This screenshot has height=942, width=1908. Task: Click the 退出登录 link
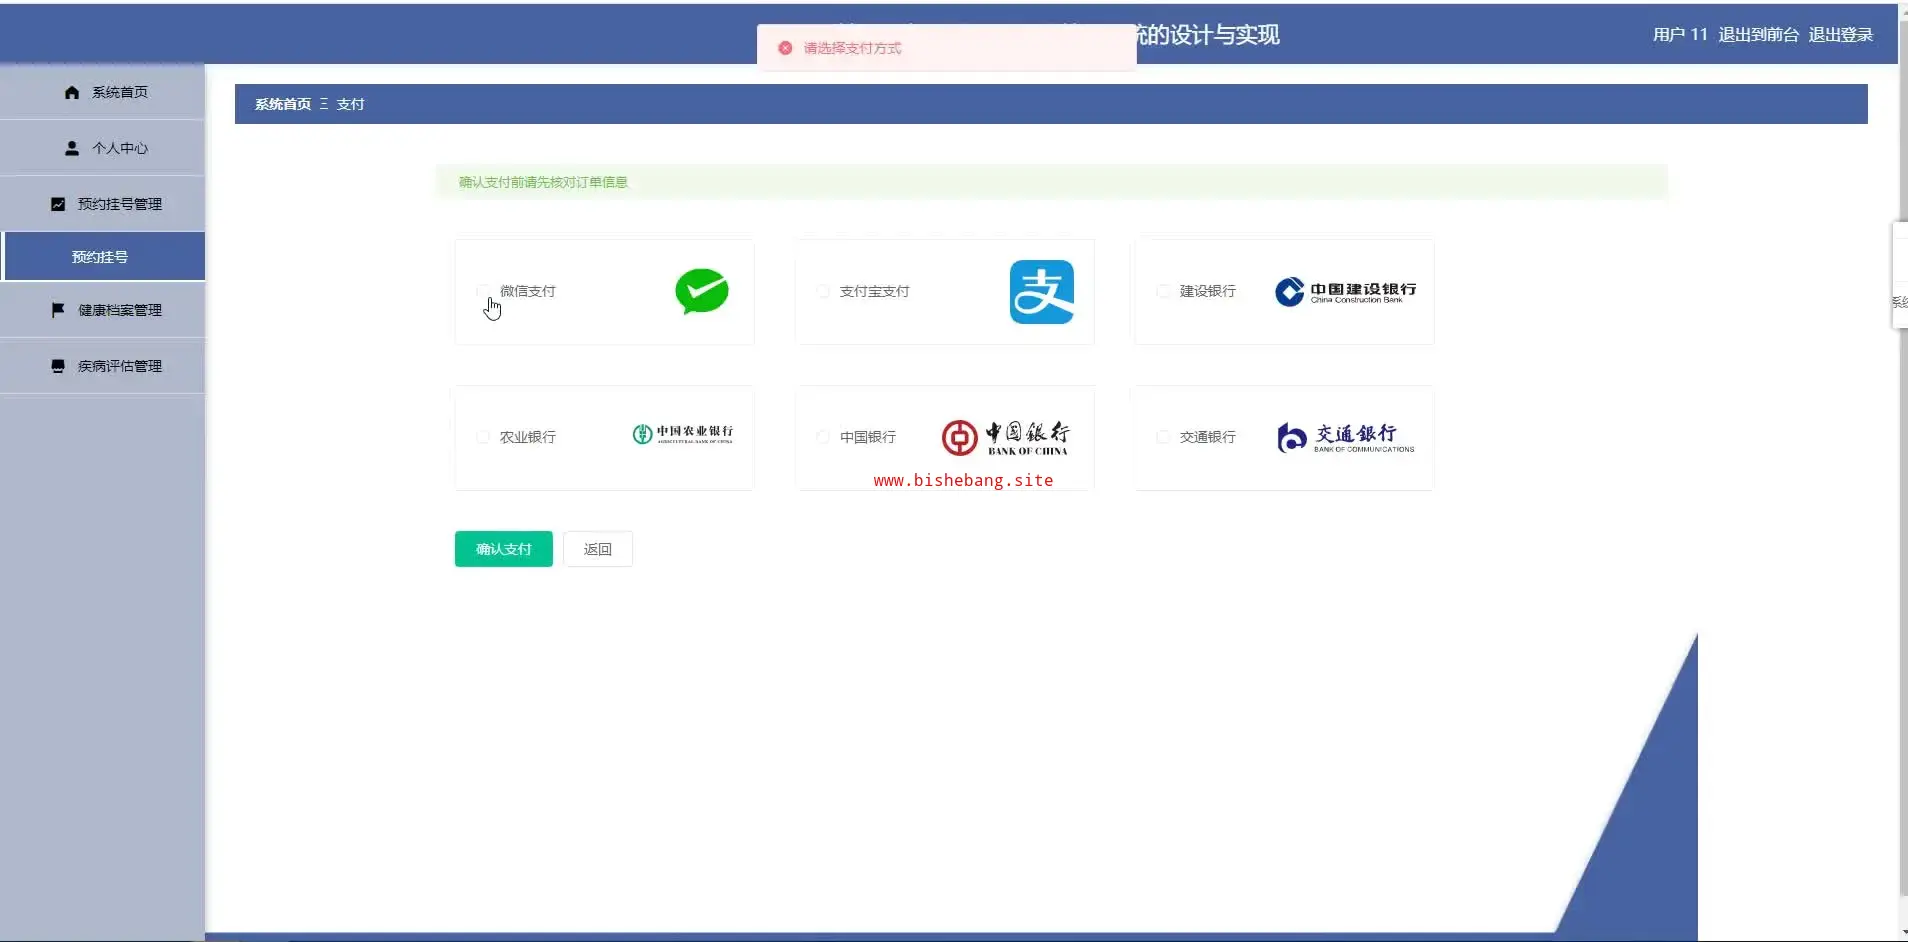(1841, 35)
